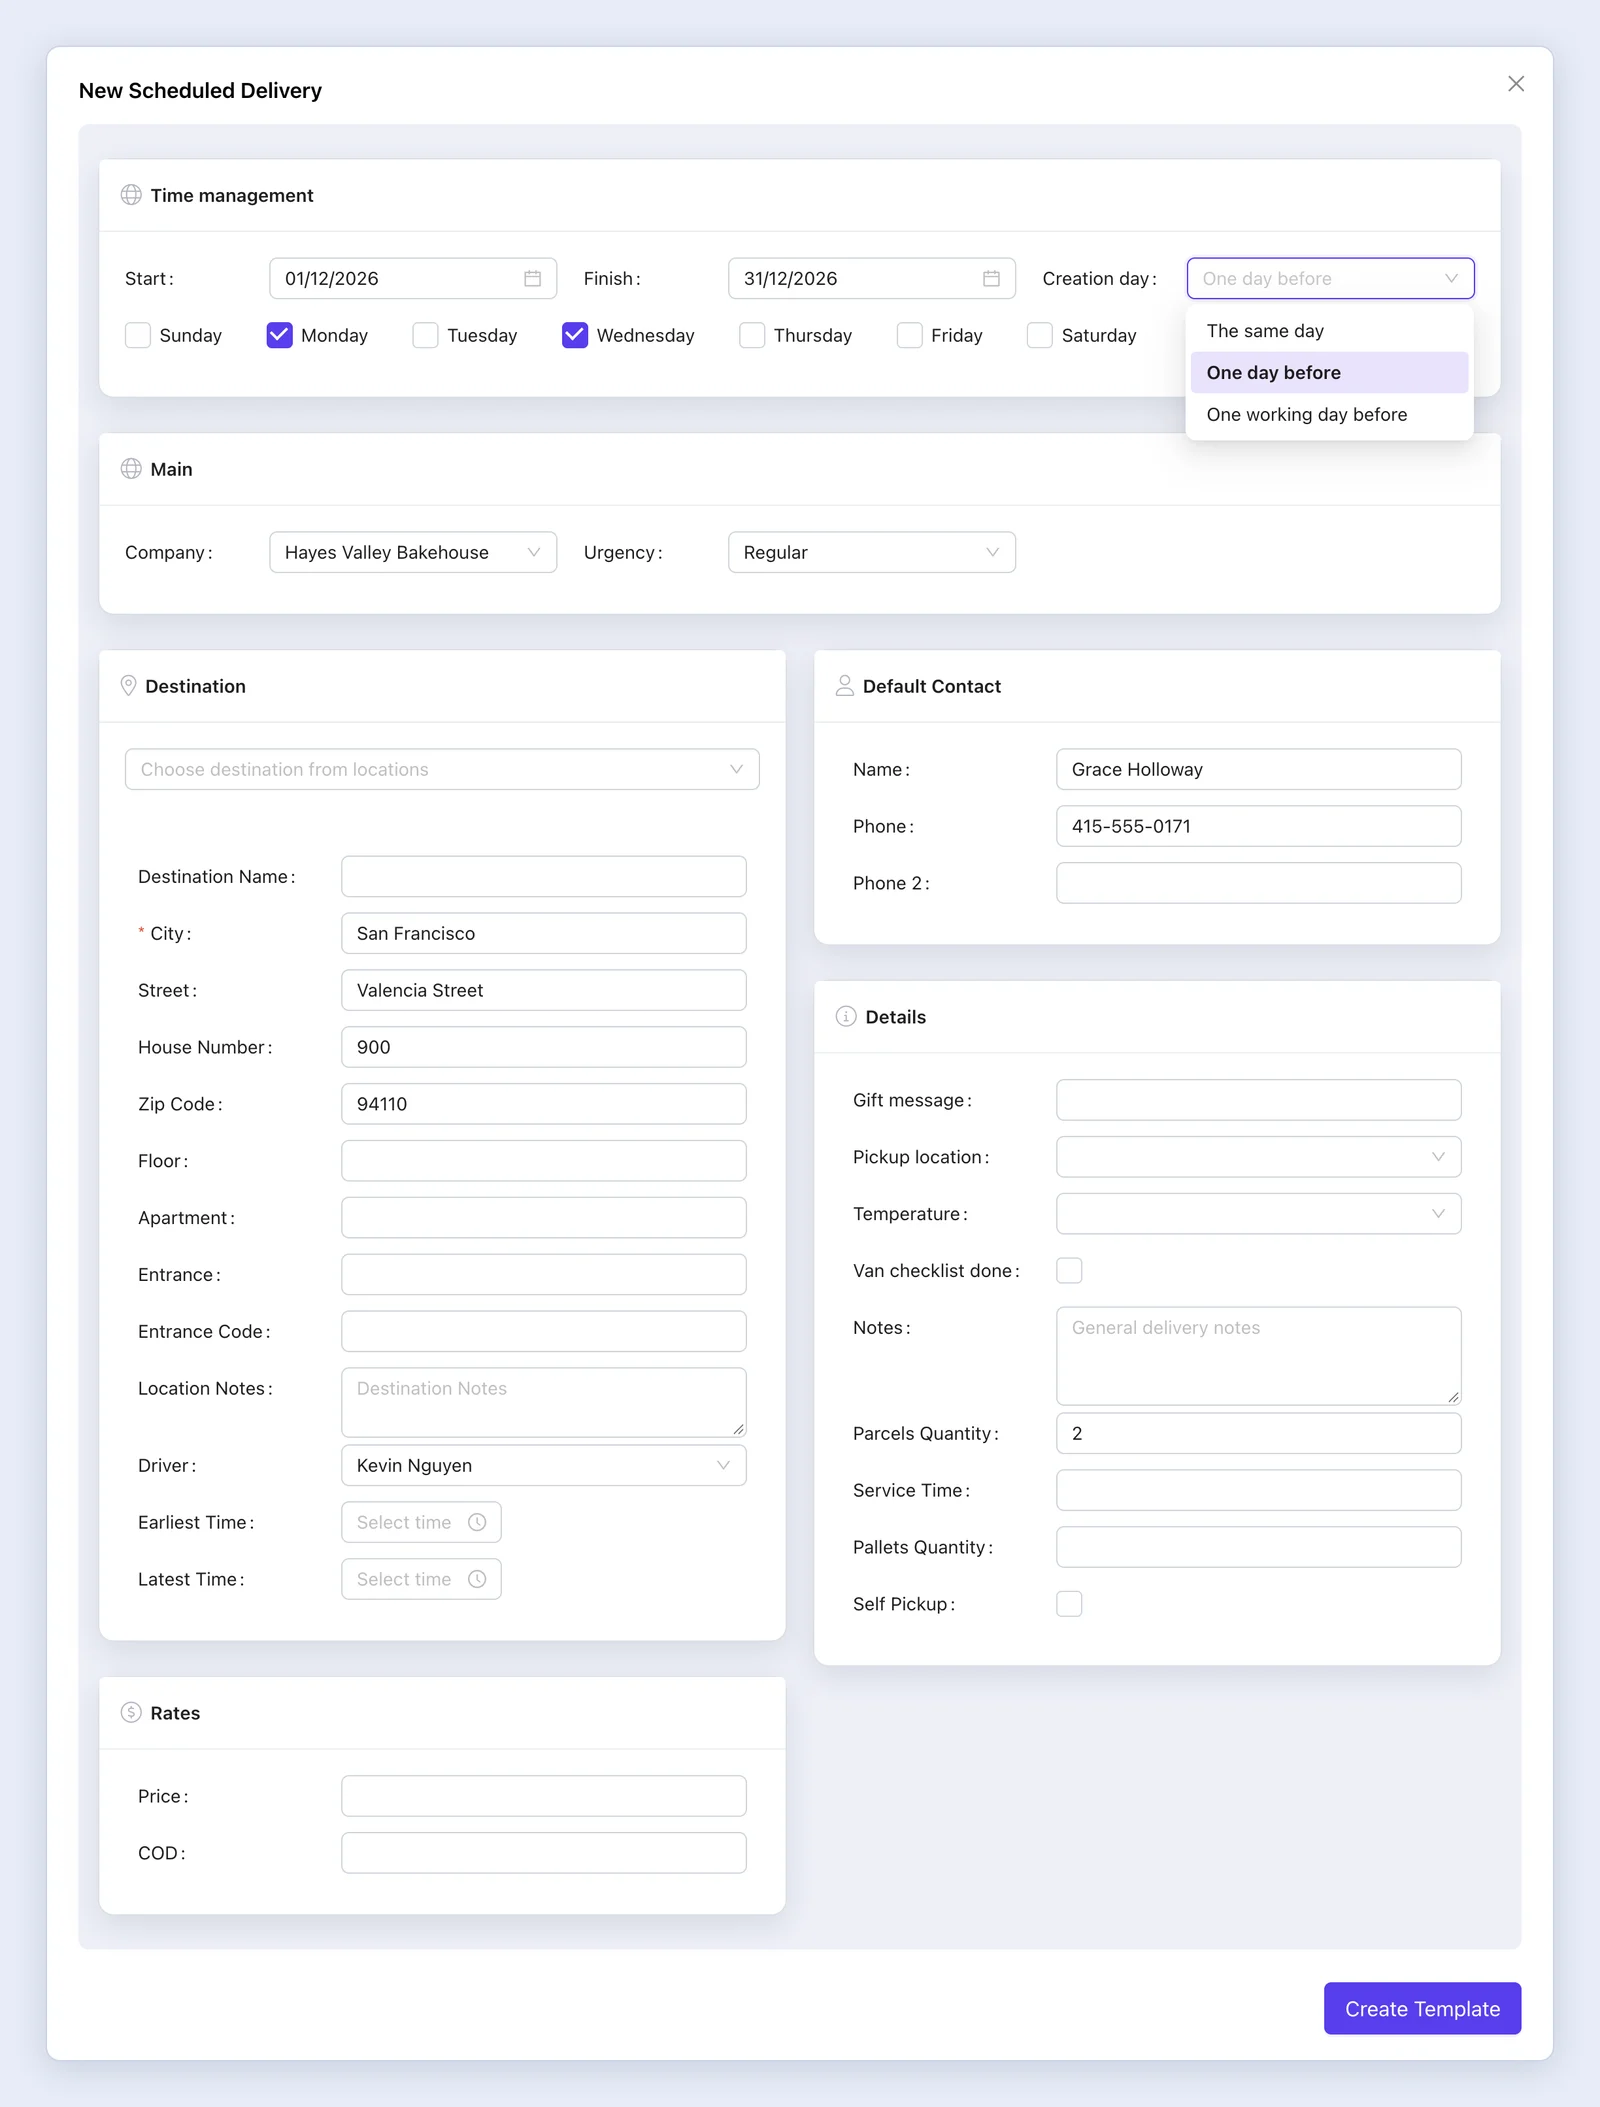The image size is (1600, 2107).
Task: Click the Entrance Code field
Action: (x=543, y=1331)
